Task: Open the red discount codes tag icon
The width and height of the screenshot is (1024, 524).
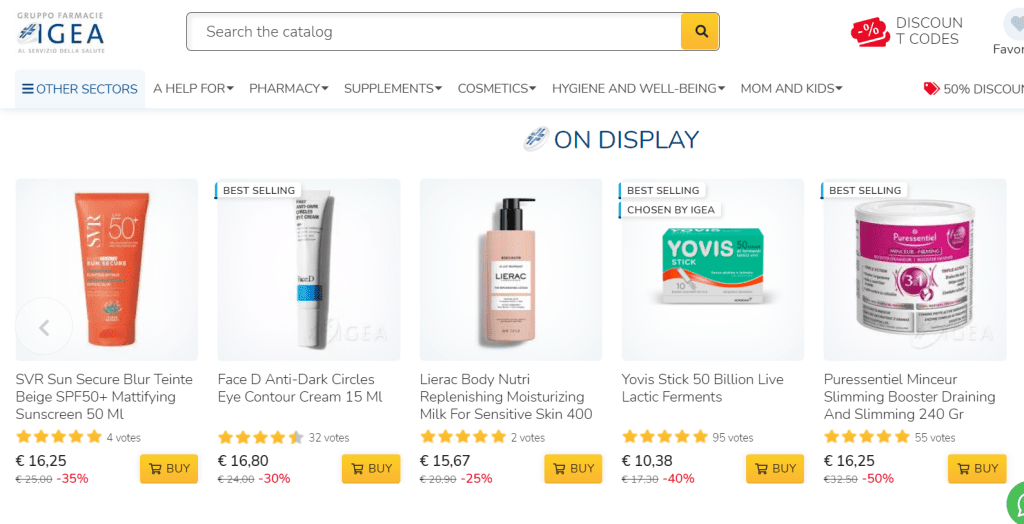Action: (869, 32)
